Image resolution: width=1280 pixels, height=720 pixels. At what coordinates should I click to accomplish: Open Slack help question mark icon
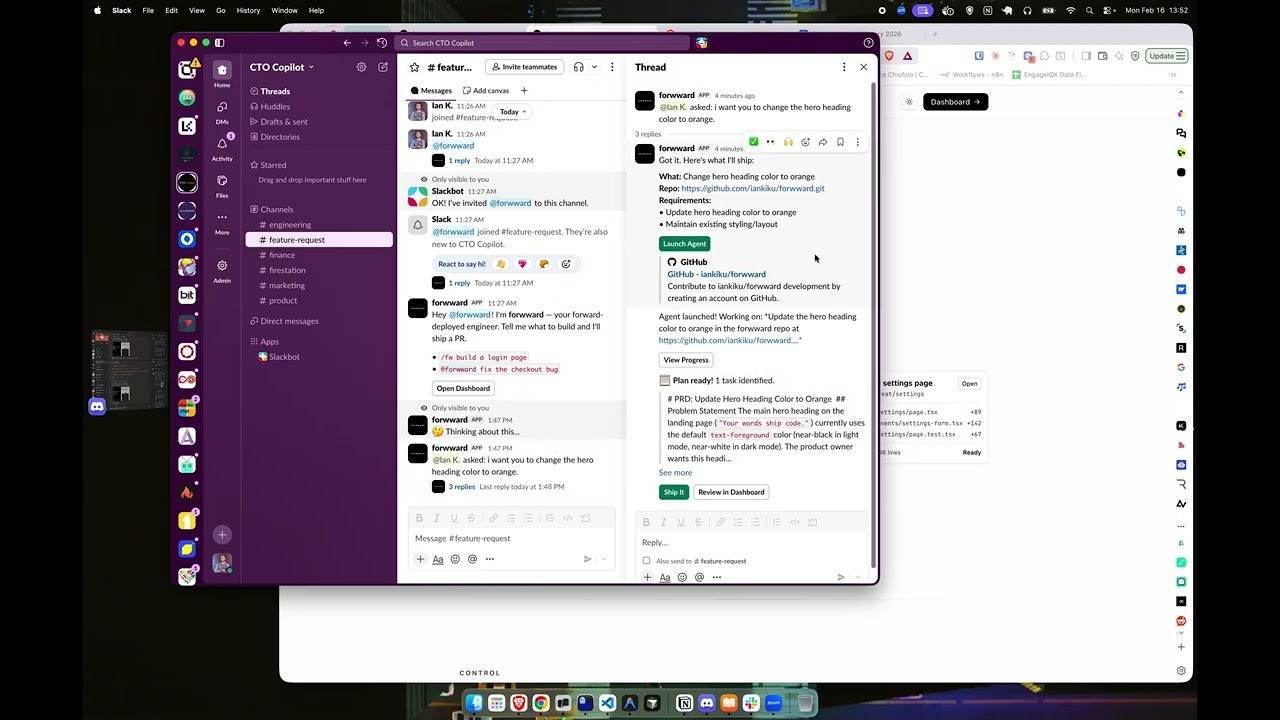coord(868,43)
